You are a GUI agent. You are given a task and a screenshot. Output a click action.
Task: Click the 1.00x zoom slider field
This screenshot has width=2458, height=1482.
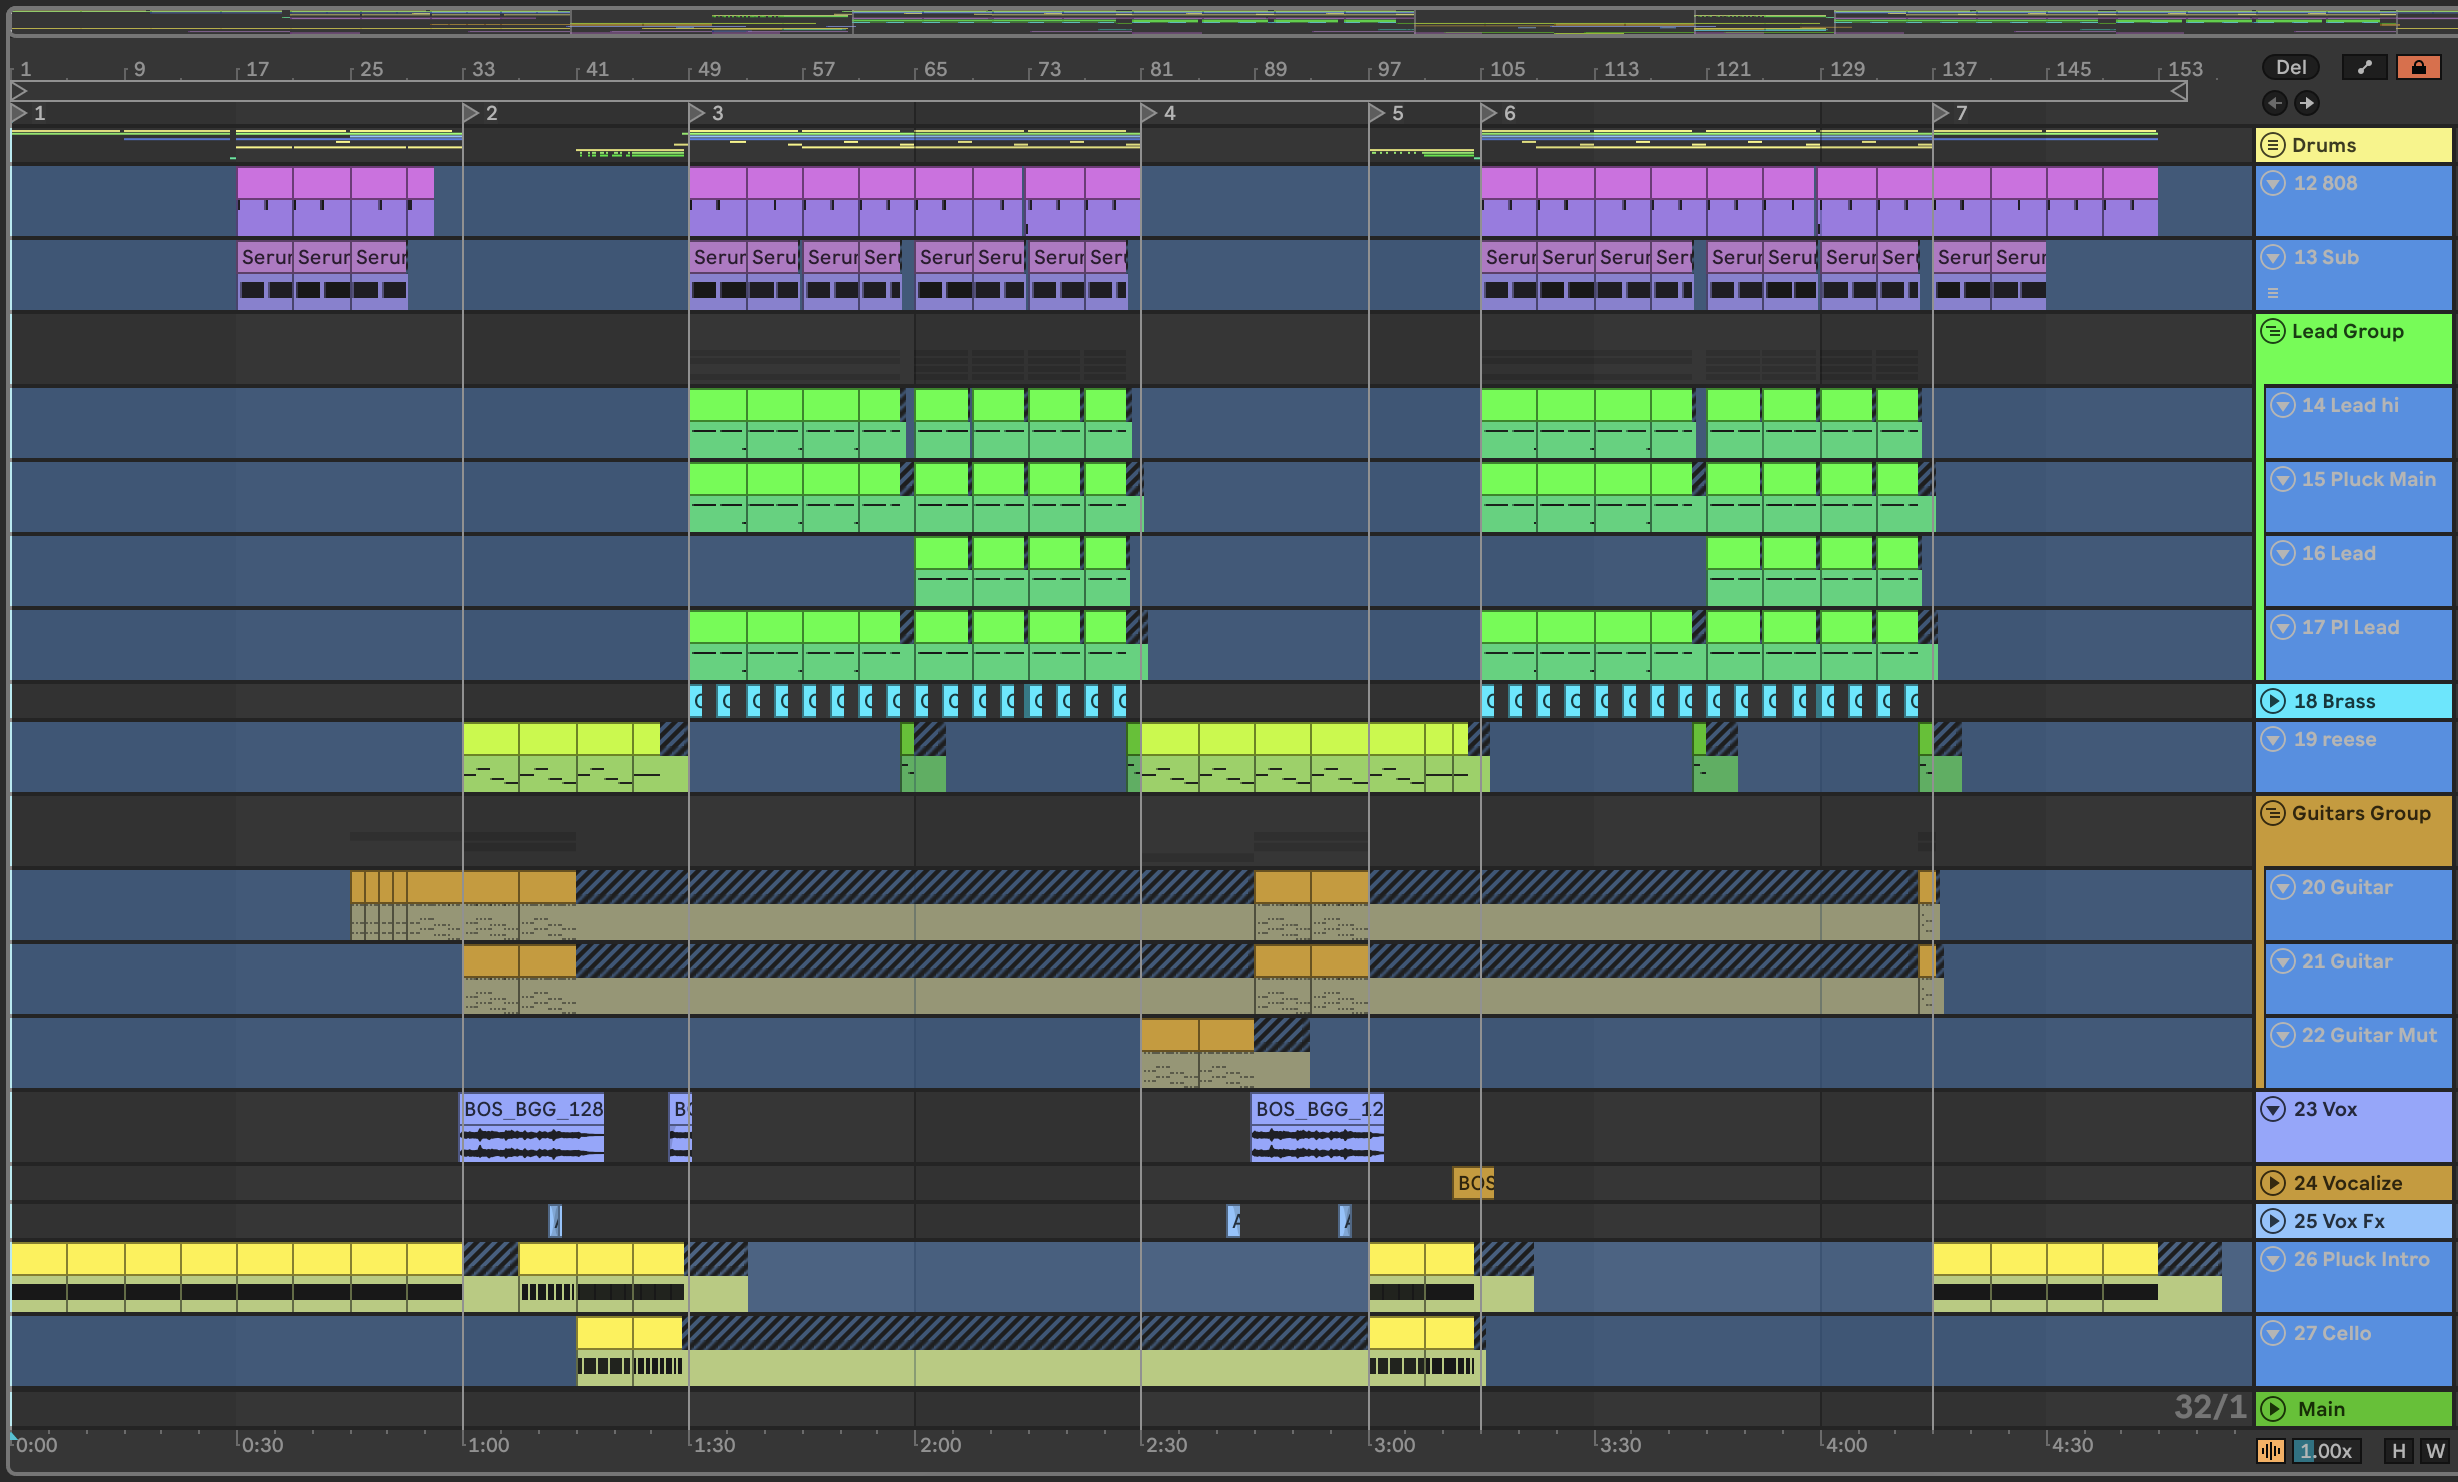pos(2326,1451)
